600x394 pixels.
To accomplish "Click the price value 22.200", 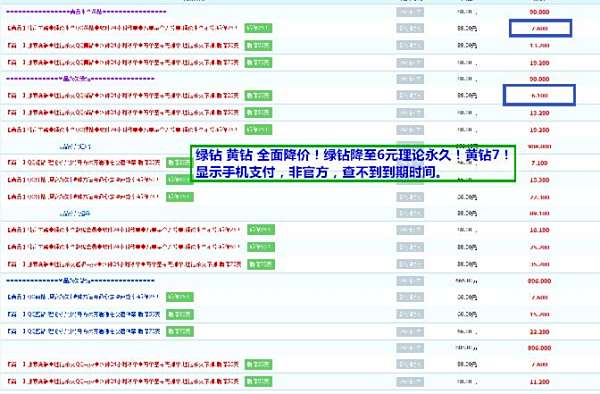I will coord(539,332).
